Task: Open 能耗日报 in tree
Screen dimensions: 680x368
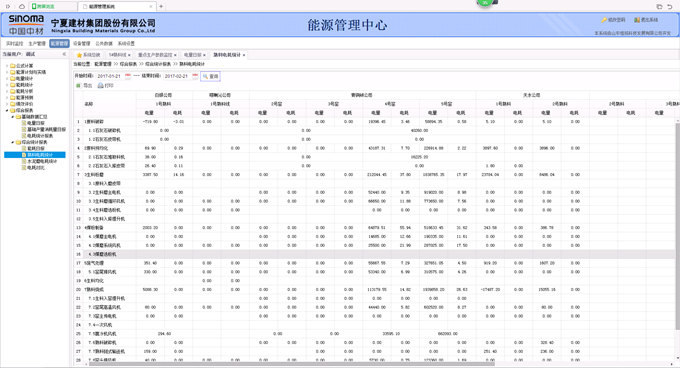Action: click(x=35, y=149)
